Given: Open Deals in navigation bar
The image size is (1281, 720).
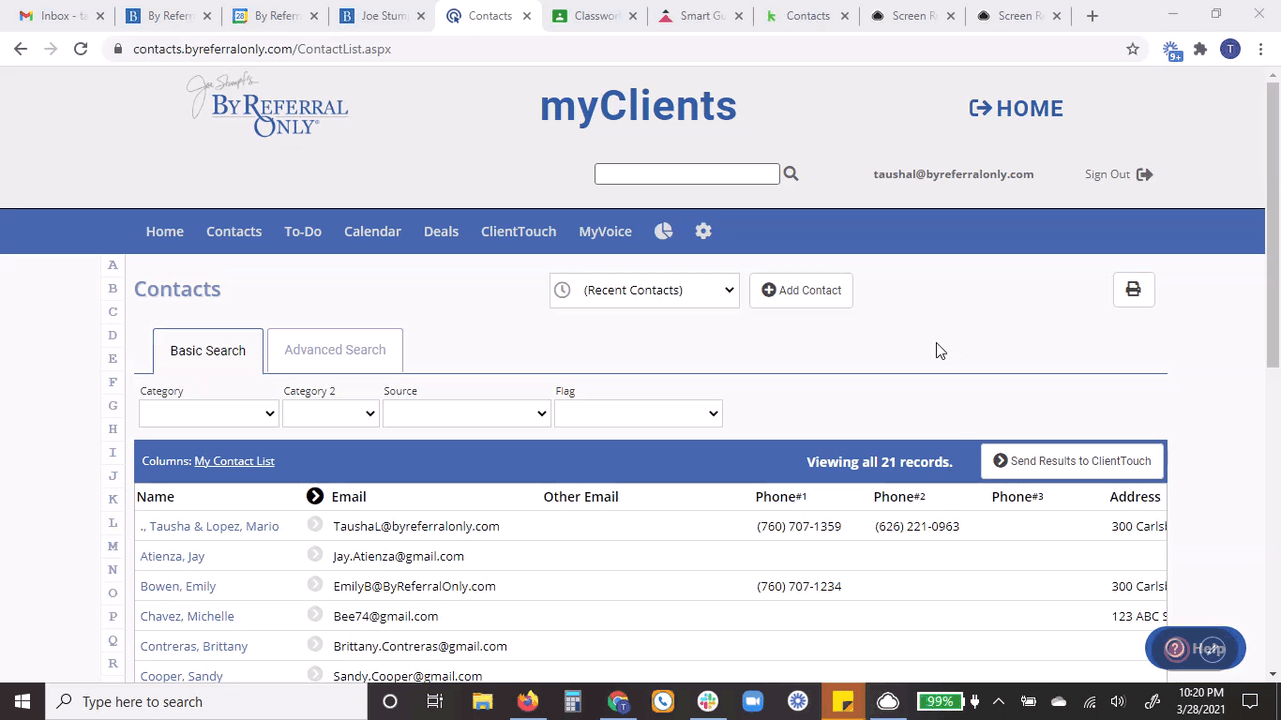Looking at the screenshot, I should coord(441,231).
